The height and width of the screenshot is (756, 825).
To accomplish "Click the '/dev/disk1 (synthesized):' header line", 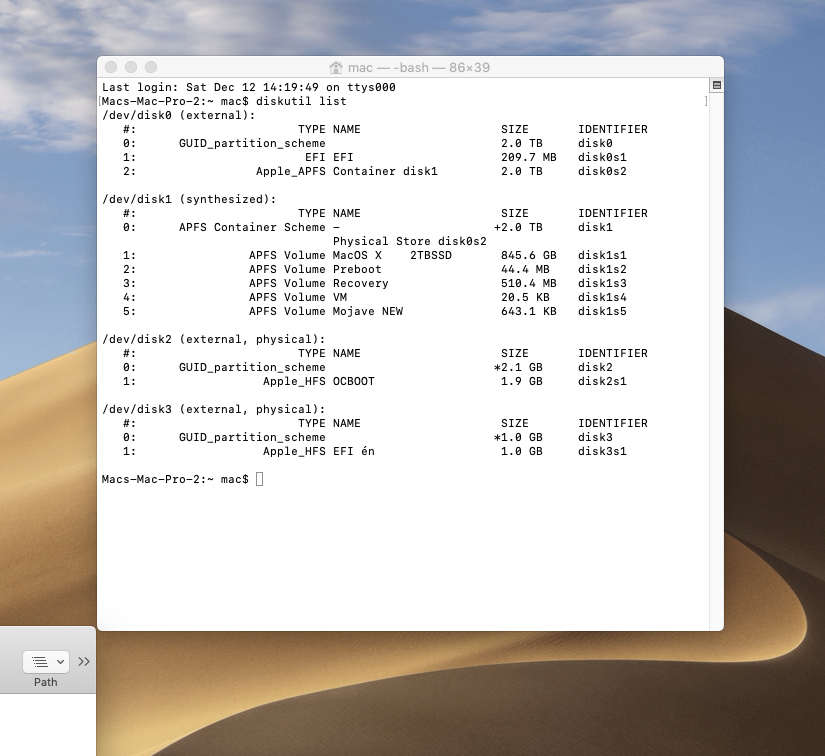I will pos(189,199).
